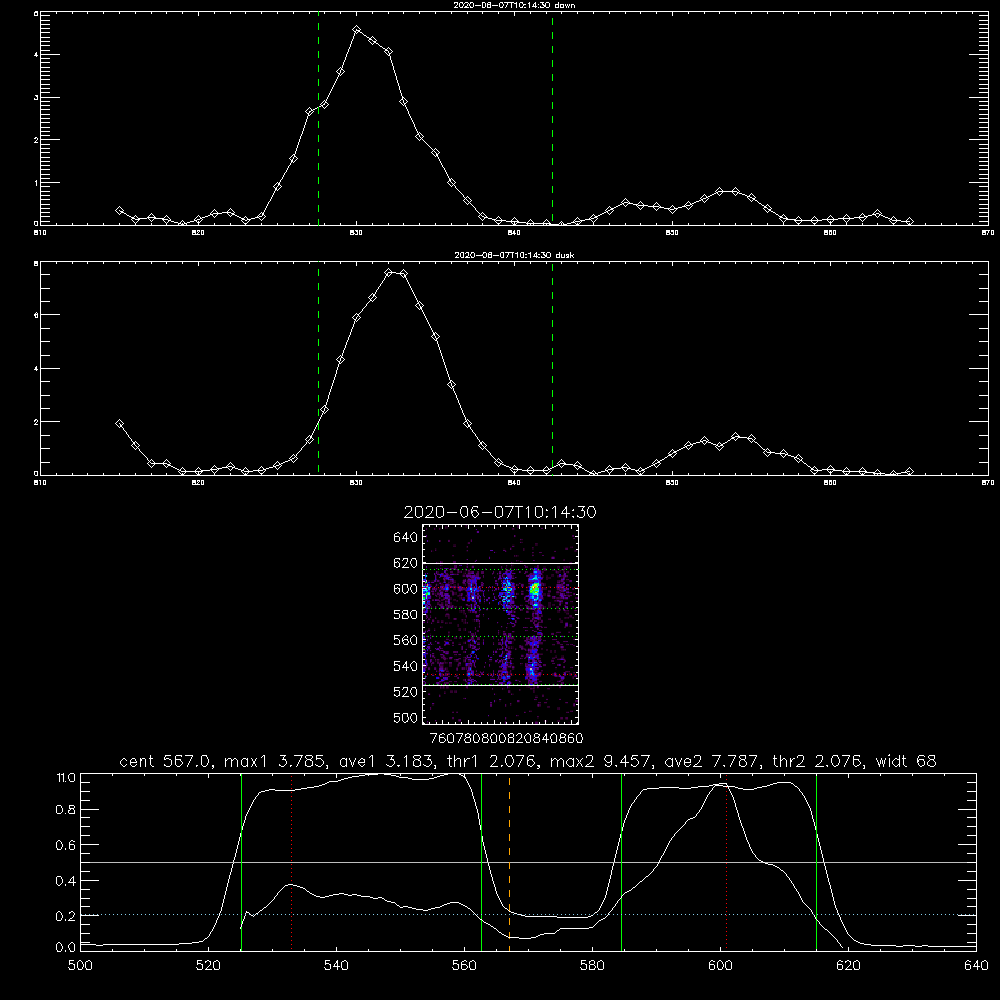Click 'widt 68' in the stats line
Screen dimensions: 1000x1000
click(x=906, y=761)
